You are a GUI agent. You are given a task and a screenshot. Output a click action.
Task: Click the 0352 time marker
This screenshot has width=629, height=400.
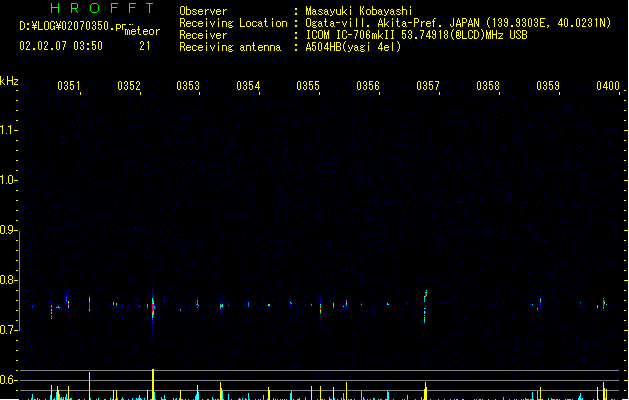coord(129,85)
